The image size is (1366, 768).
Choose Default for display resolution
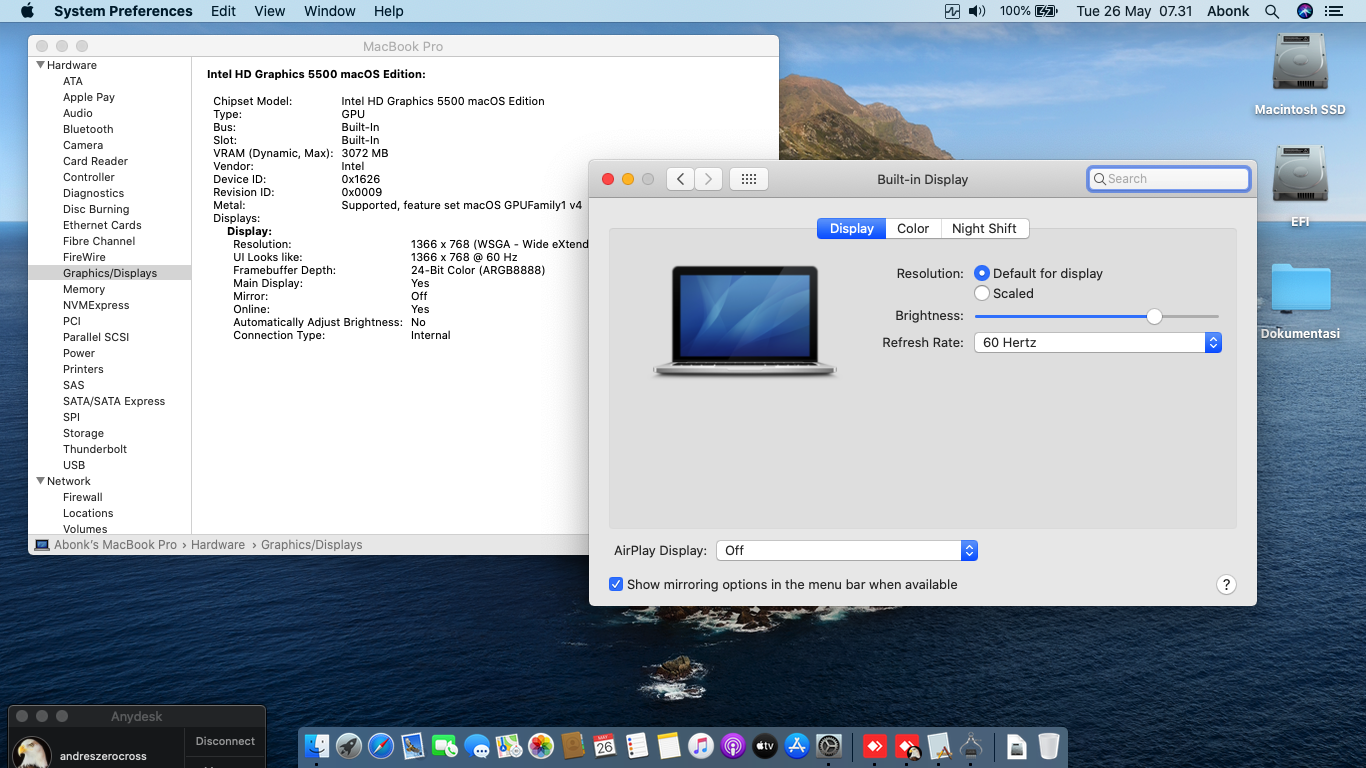pos(982,273)
